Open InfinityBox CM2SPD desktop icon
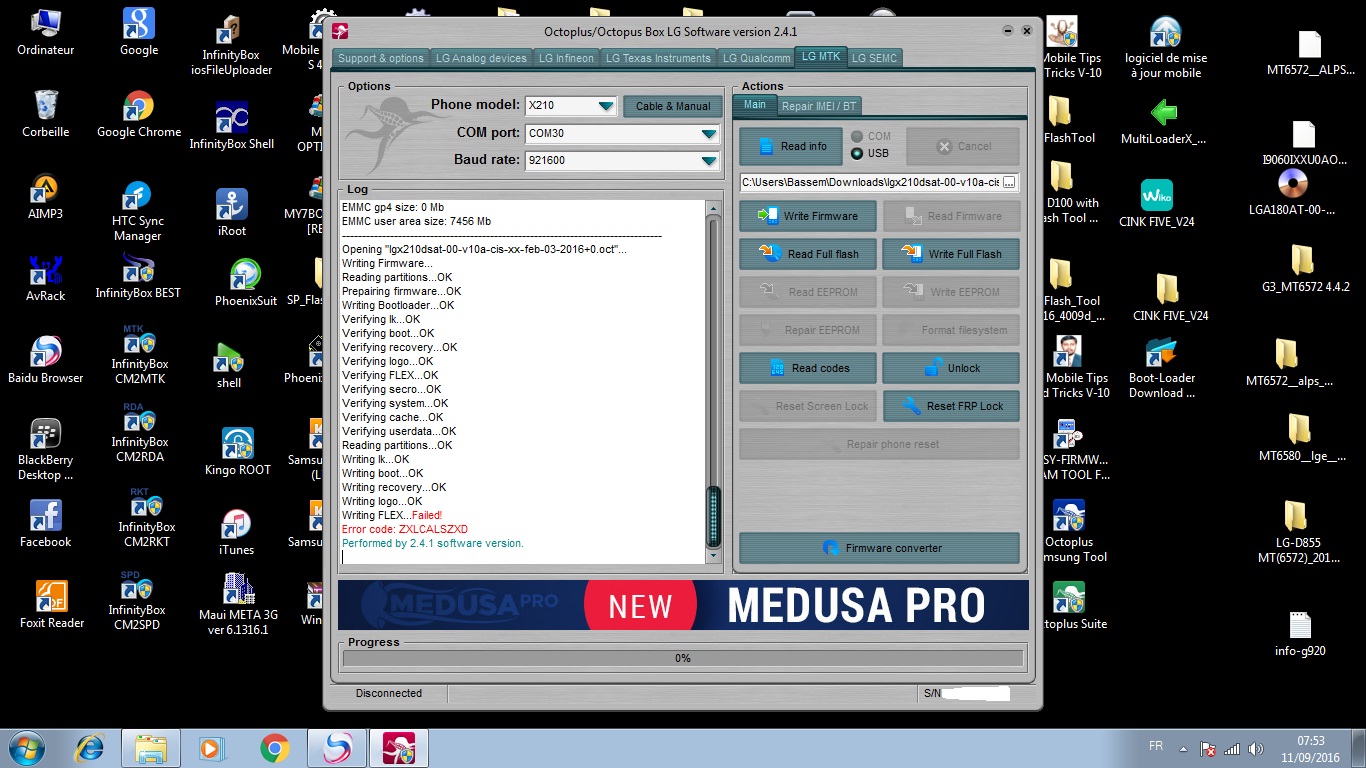Screen dimensions: 1366x768 tap(139, 601)
